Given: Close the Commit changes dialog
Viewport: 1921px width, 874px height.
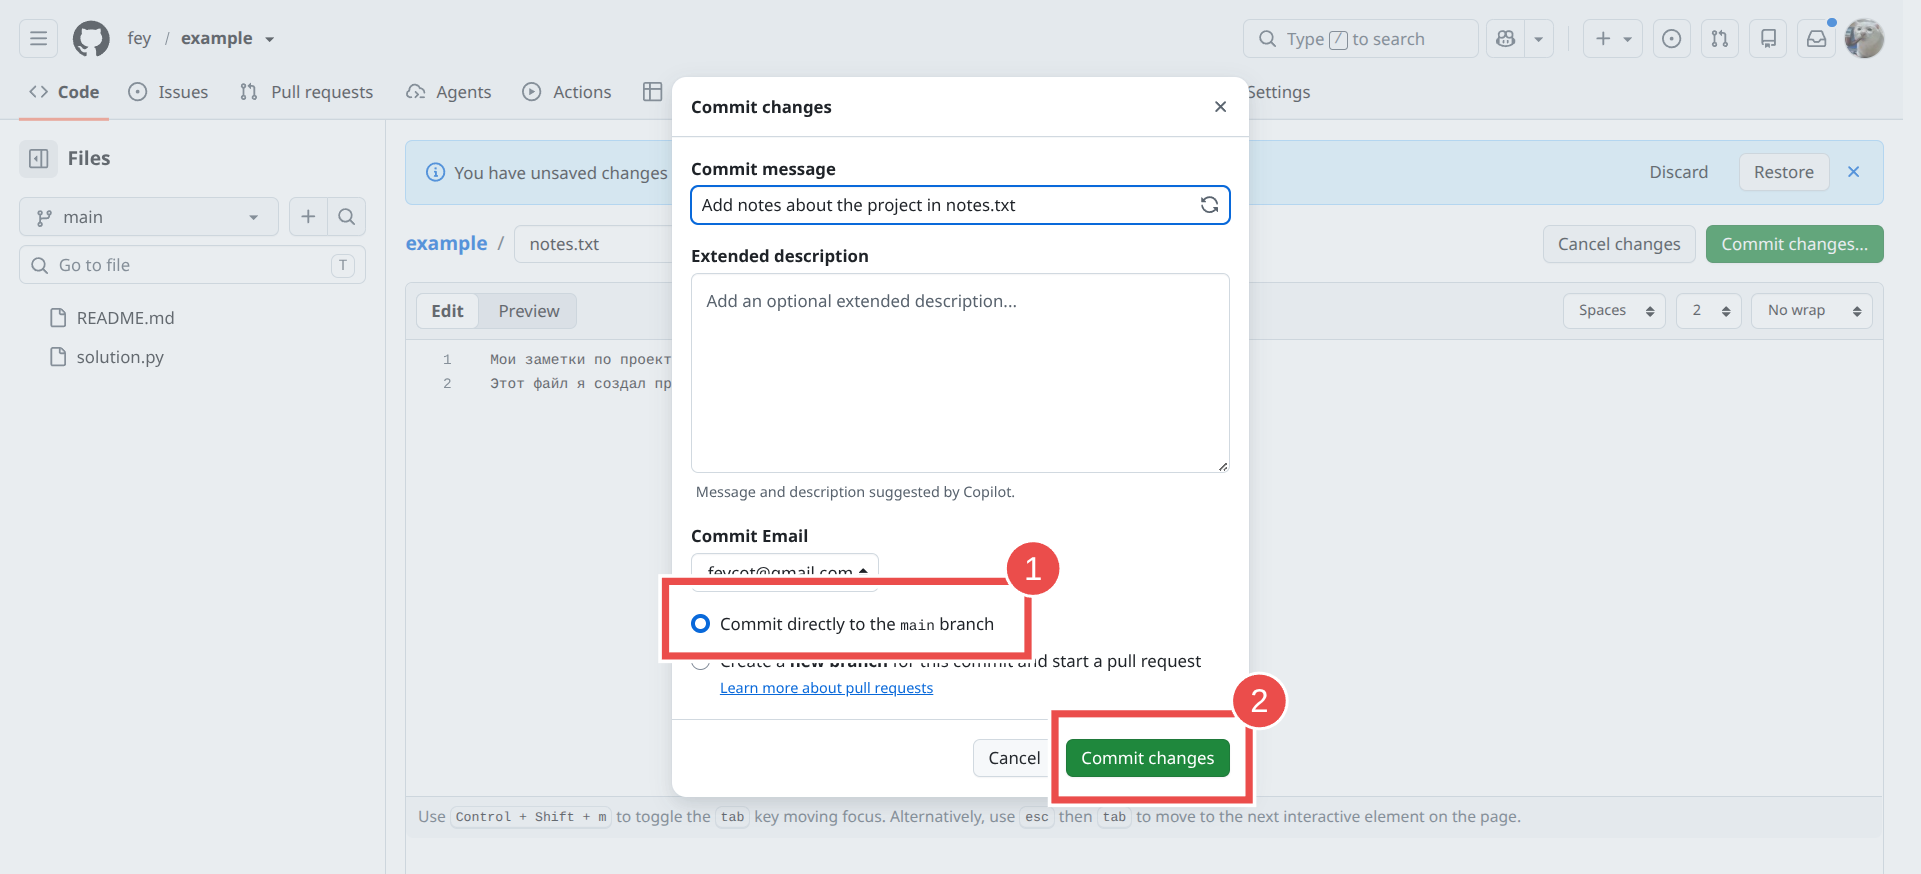Looking at the screenshot, I should coord(1220,107).
